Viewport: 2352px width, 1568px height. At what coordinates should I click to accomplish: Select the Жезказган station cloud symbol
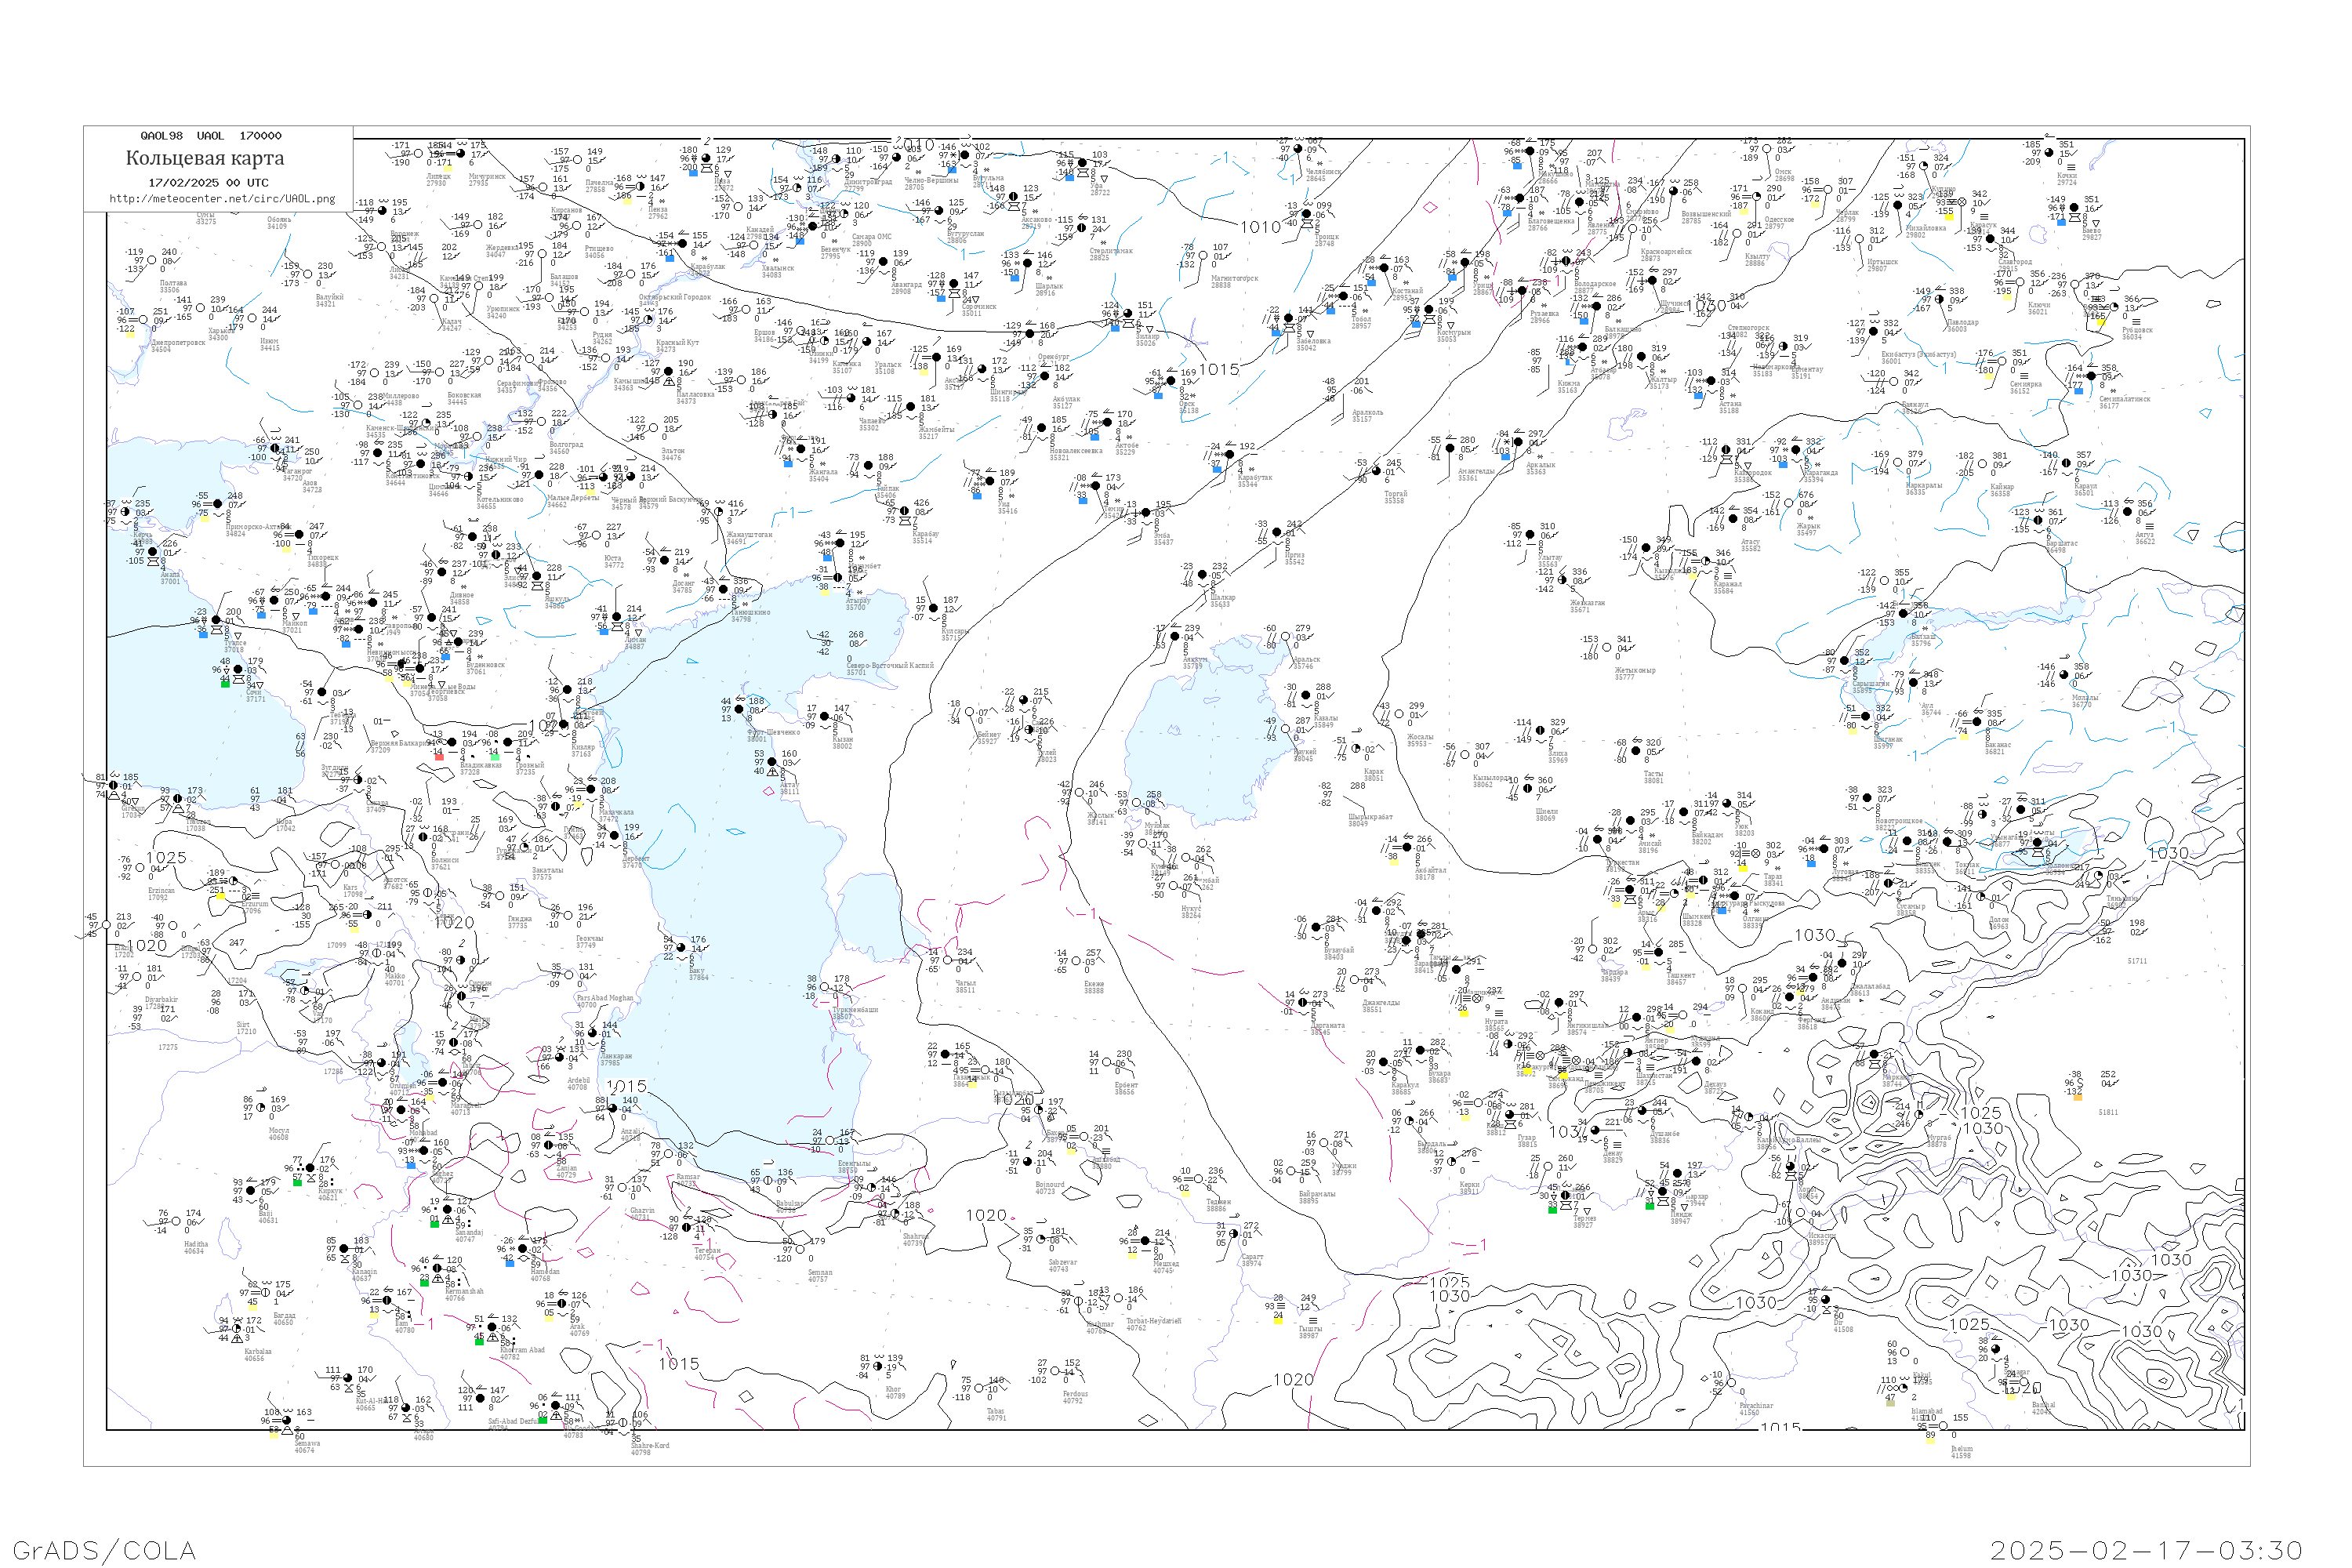[x=1564, y=581]
